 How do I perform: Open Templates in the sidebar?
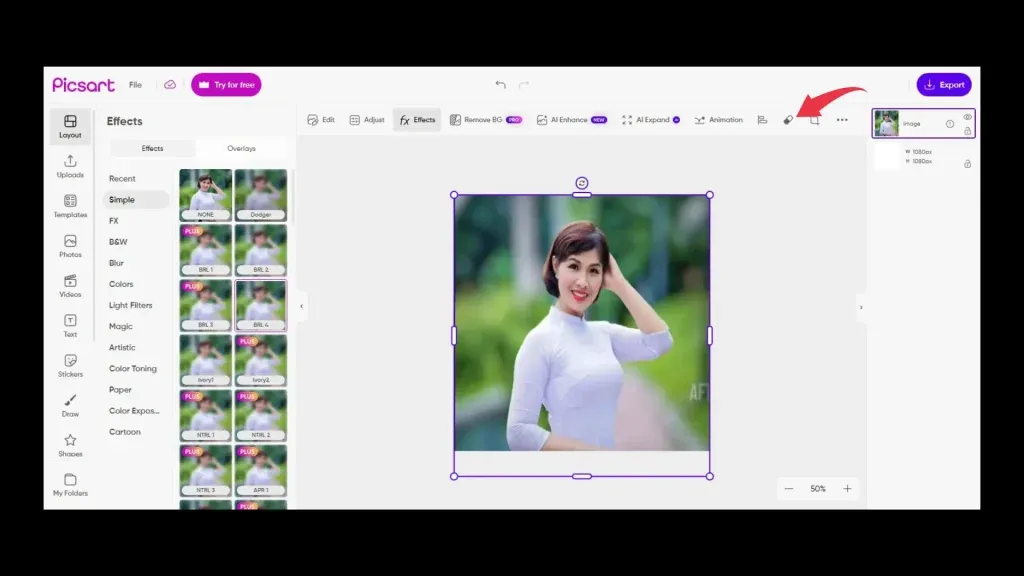70,206
